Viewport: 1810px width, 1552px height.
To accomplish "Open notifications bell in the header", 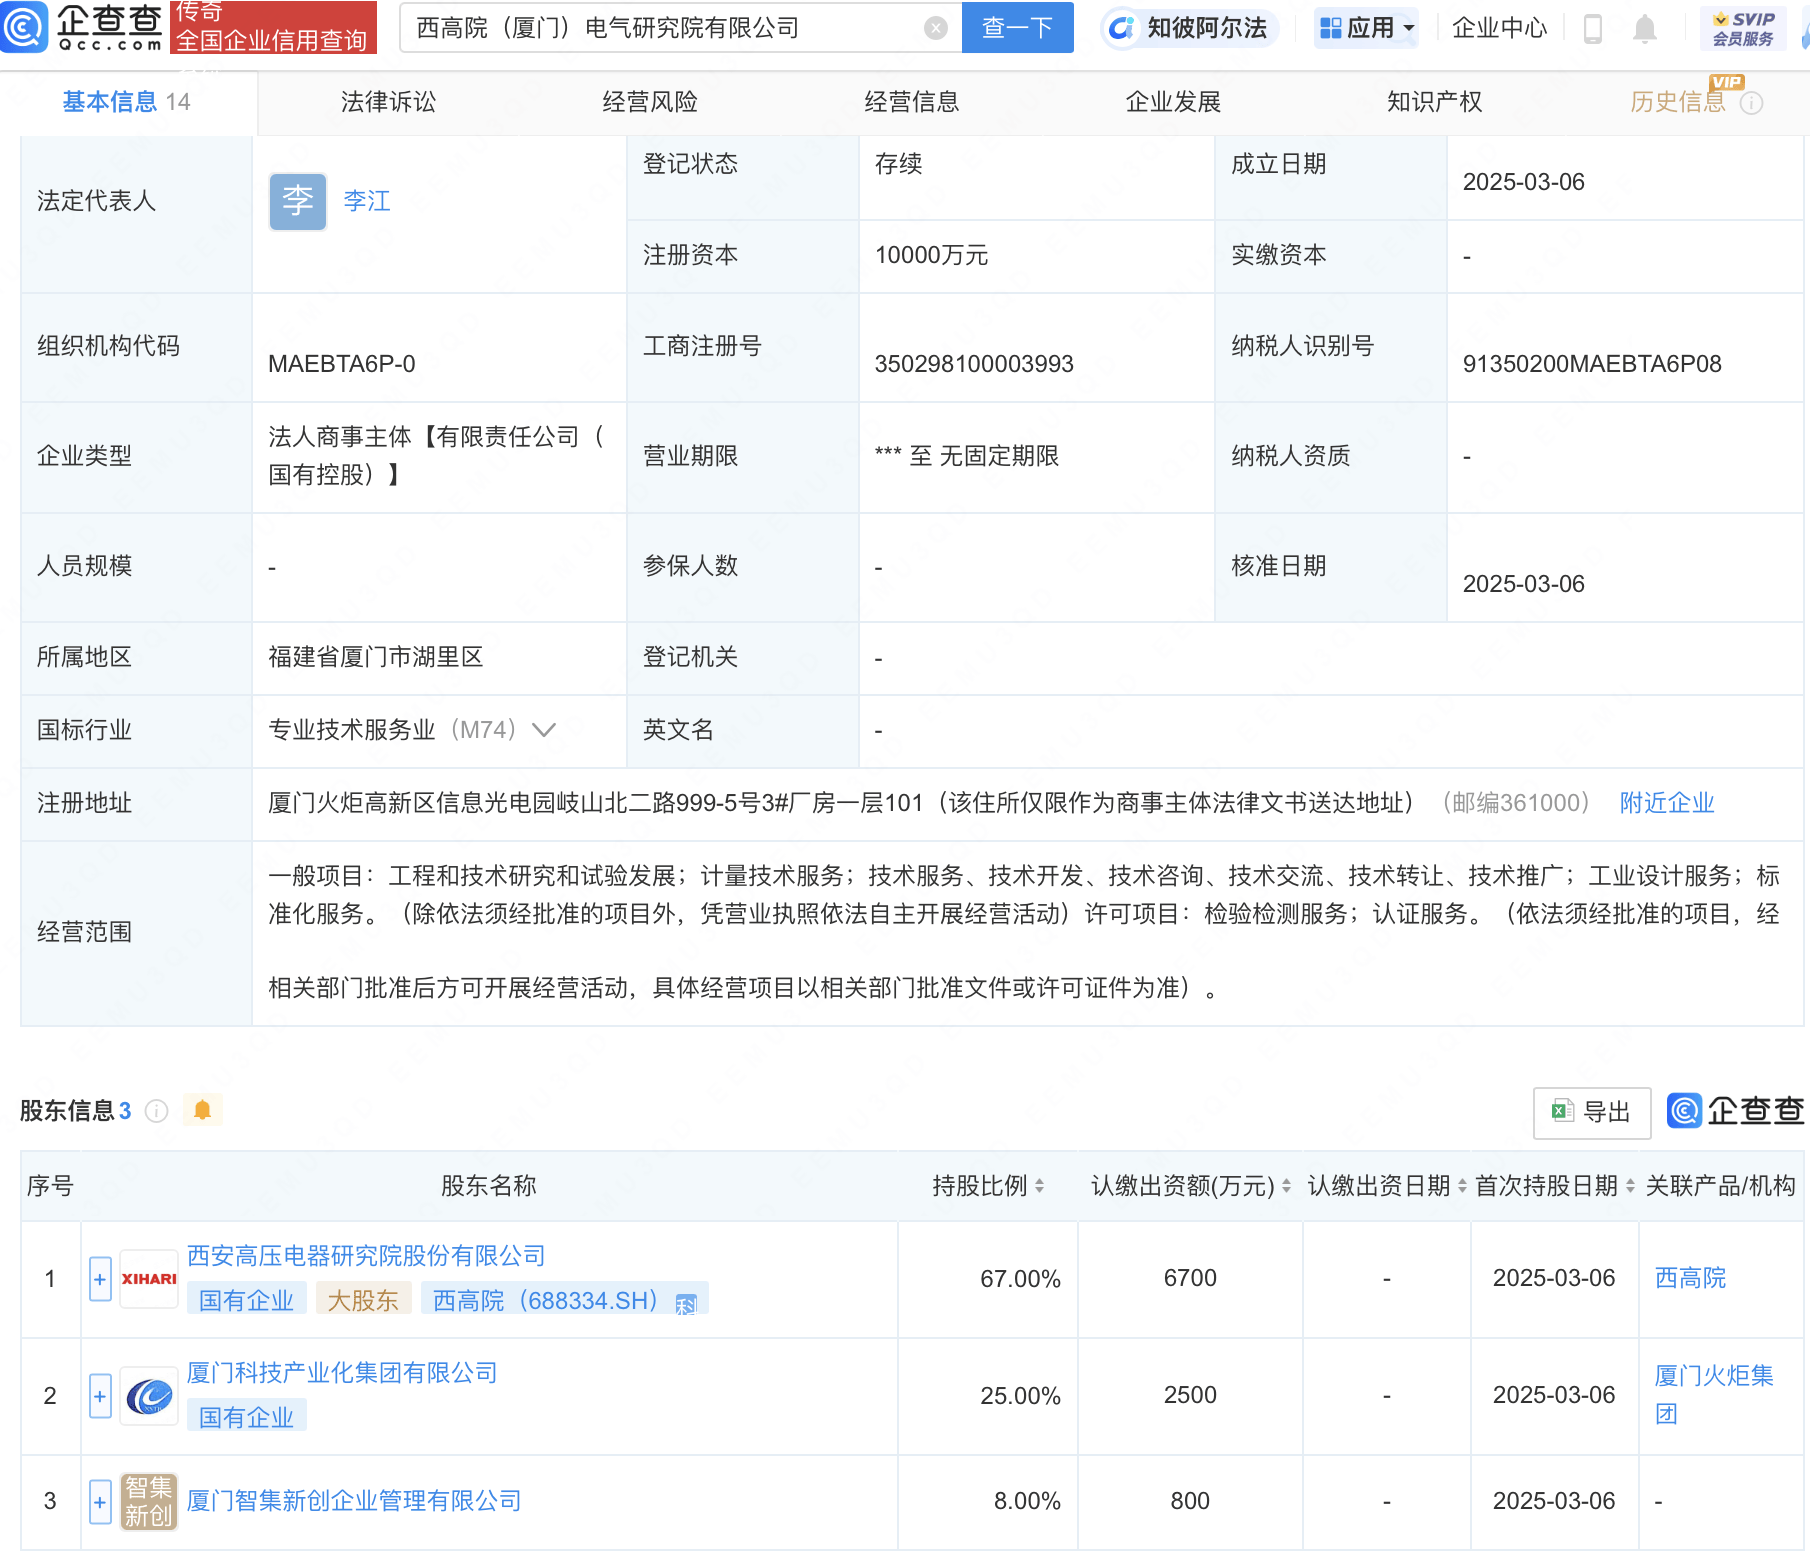I will 1644,29.
